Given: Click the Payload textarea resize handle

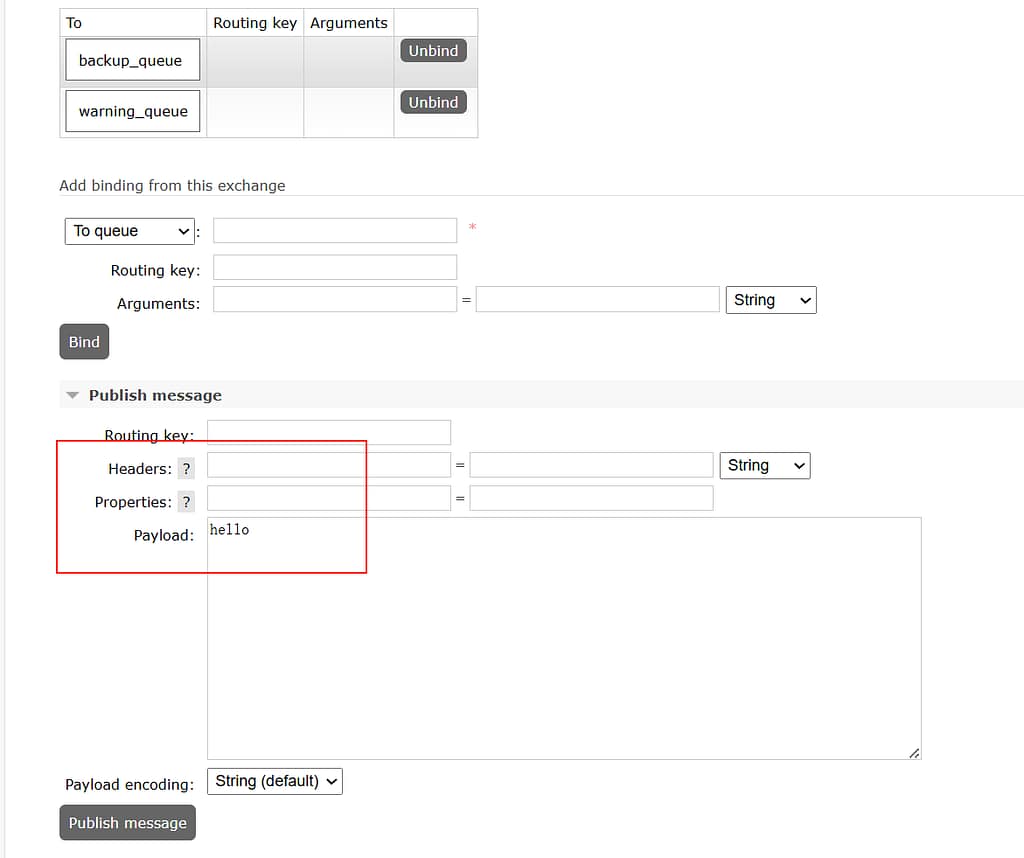Looking at the screenshot, I should click(914, 753).
